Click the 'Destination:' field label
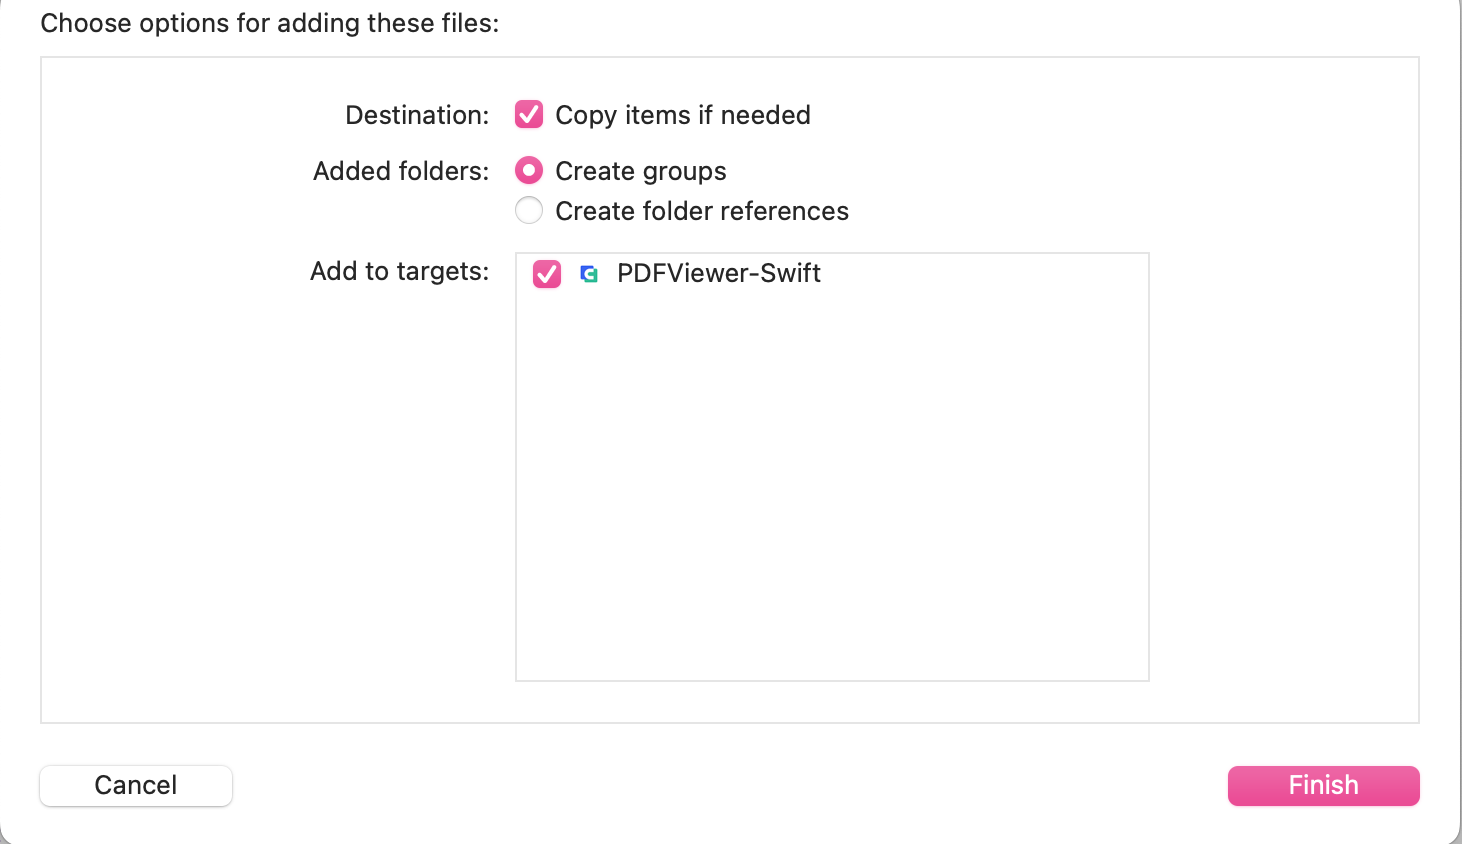This screenshot has width=1462, height=844. point(417,115)
